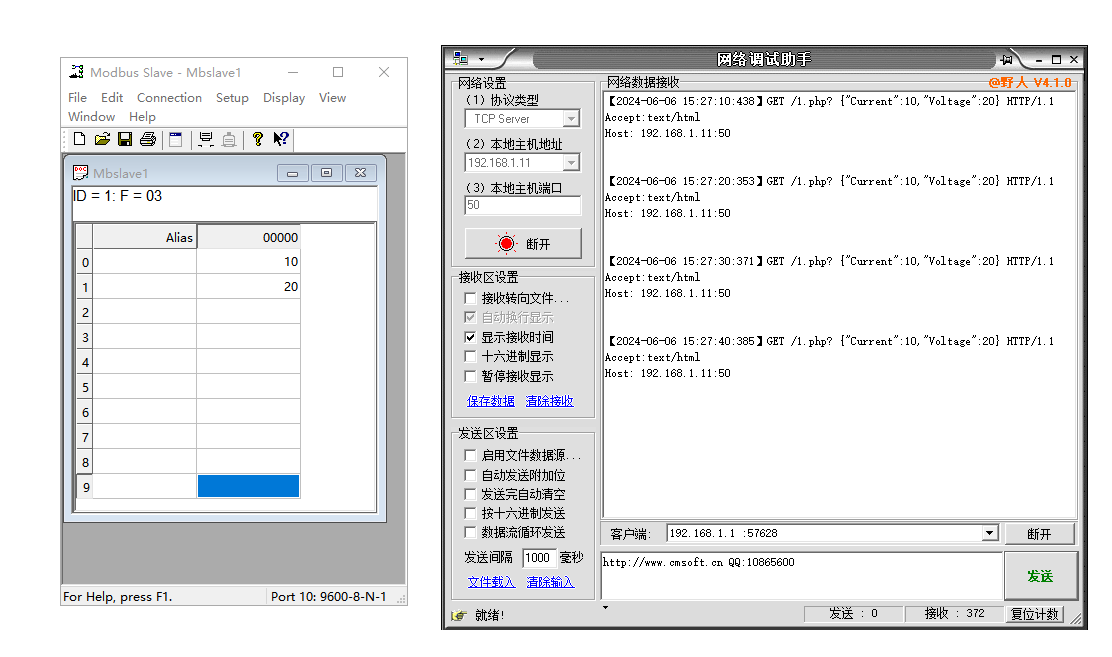Click the 断开 button next to client address
The height and width of the screenshot is (657, 1112).
(1039, 534)
